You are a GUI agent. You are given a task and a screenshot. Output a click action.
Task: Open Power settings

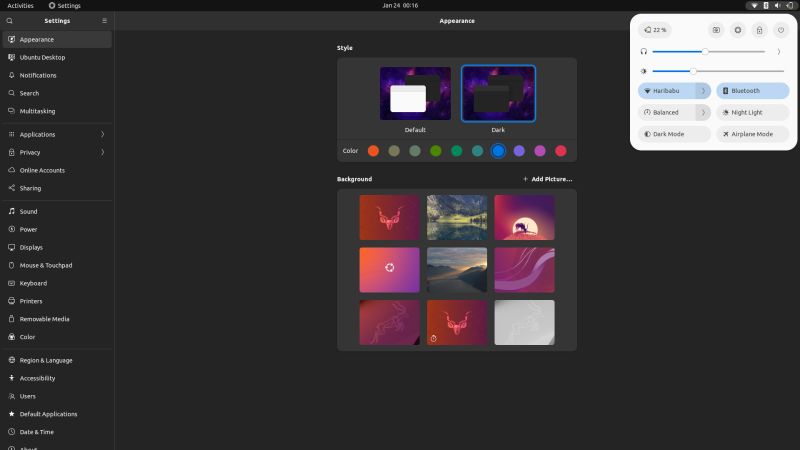tap(57, 229)
